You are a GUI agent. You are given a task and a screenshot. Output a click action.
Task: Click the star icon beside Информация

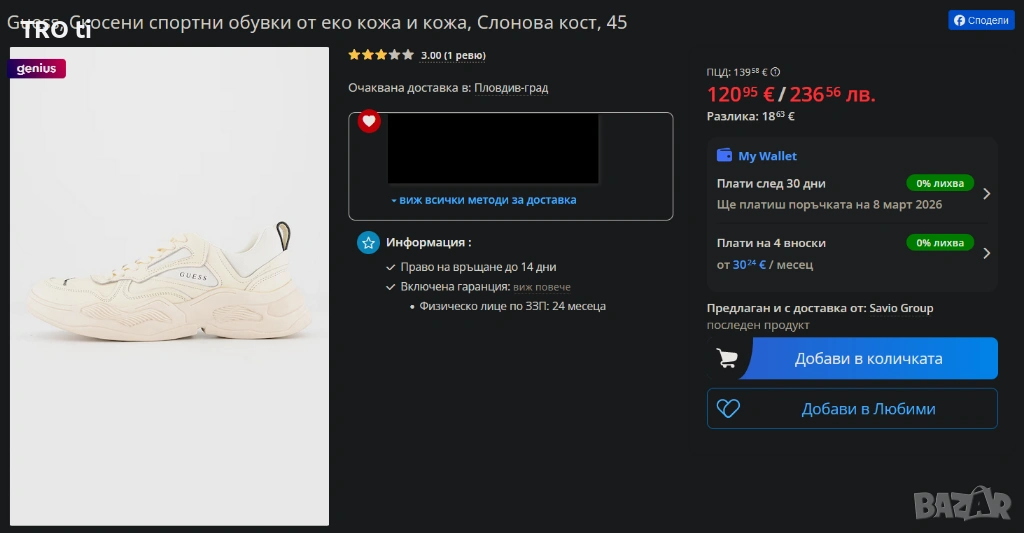pyautogui.click(x=369, y=242)
